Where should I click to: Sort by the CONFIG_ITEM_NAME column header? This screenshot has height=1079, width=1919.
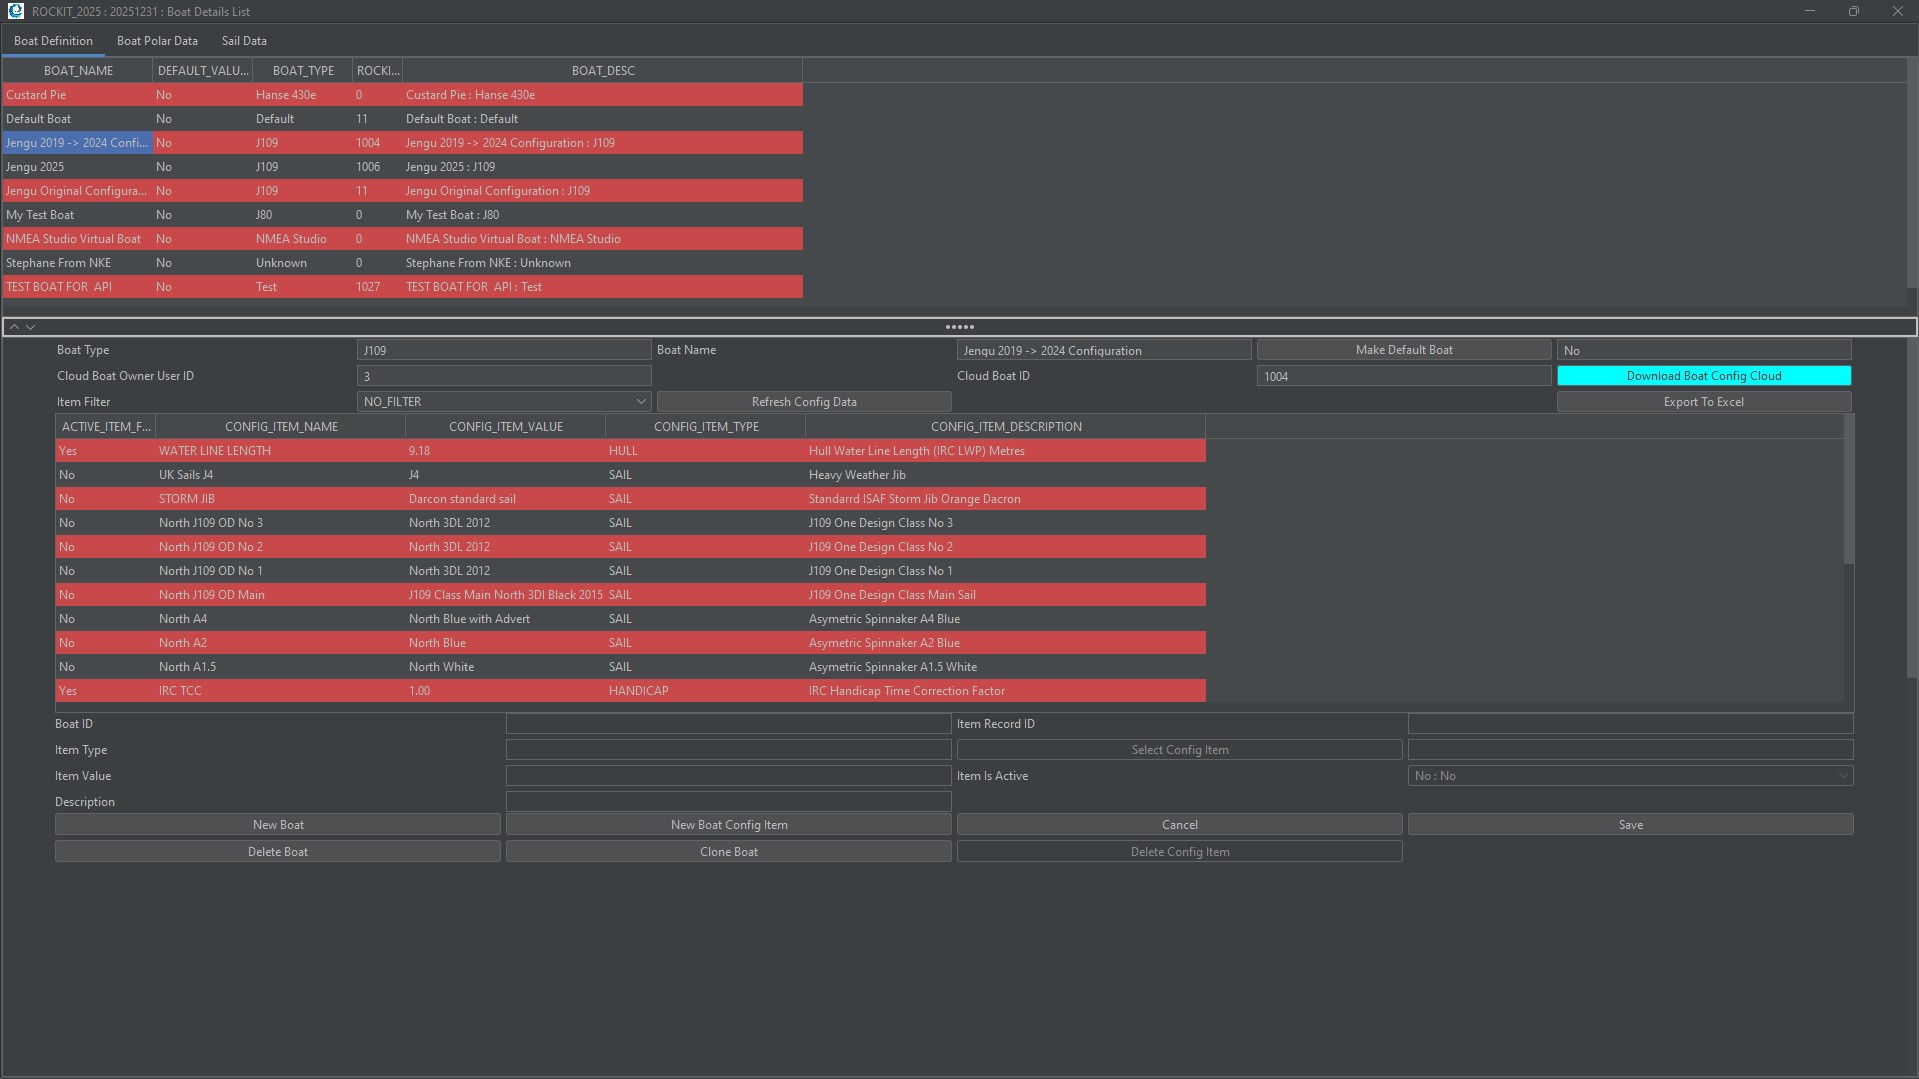tap(281, 427)
